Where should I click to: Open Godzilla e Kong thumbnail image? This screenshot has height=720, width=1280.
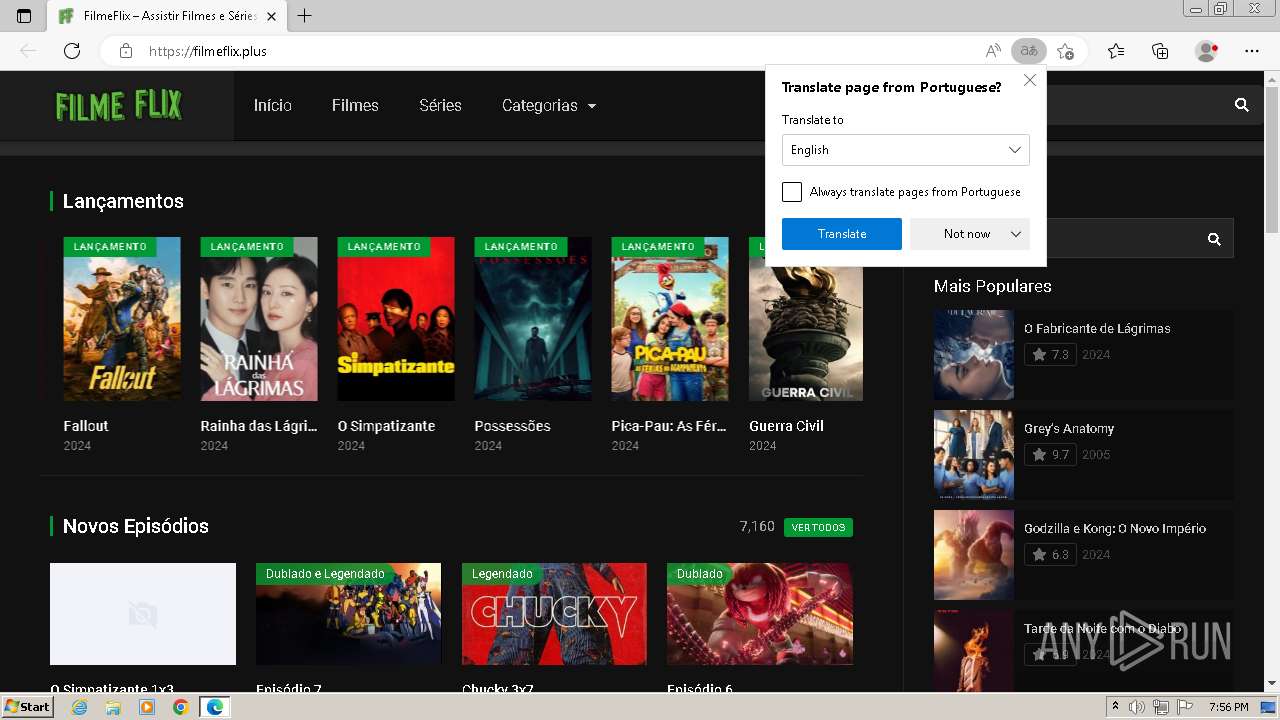974,555
